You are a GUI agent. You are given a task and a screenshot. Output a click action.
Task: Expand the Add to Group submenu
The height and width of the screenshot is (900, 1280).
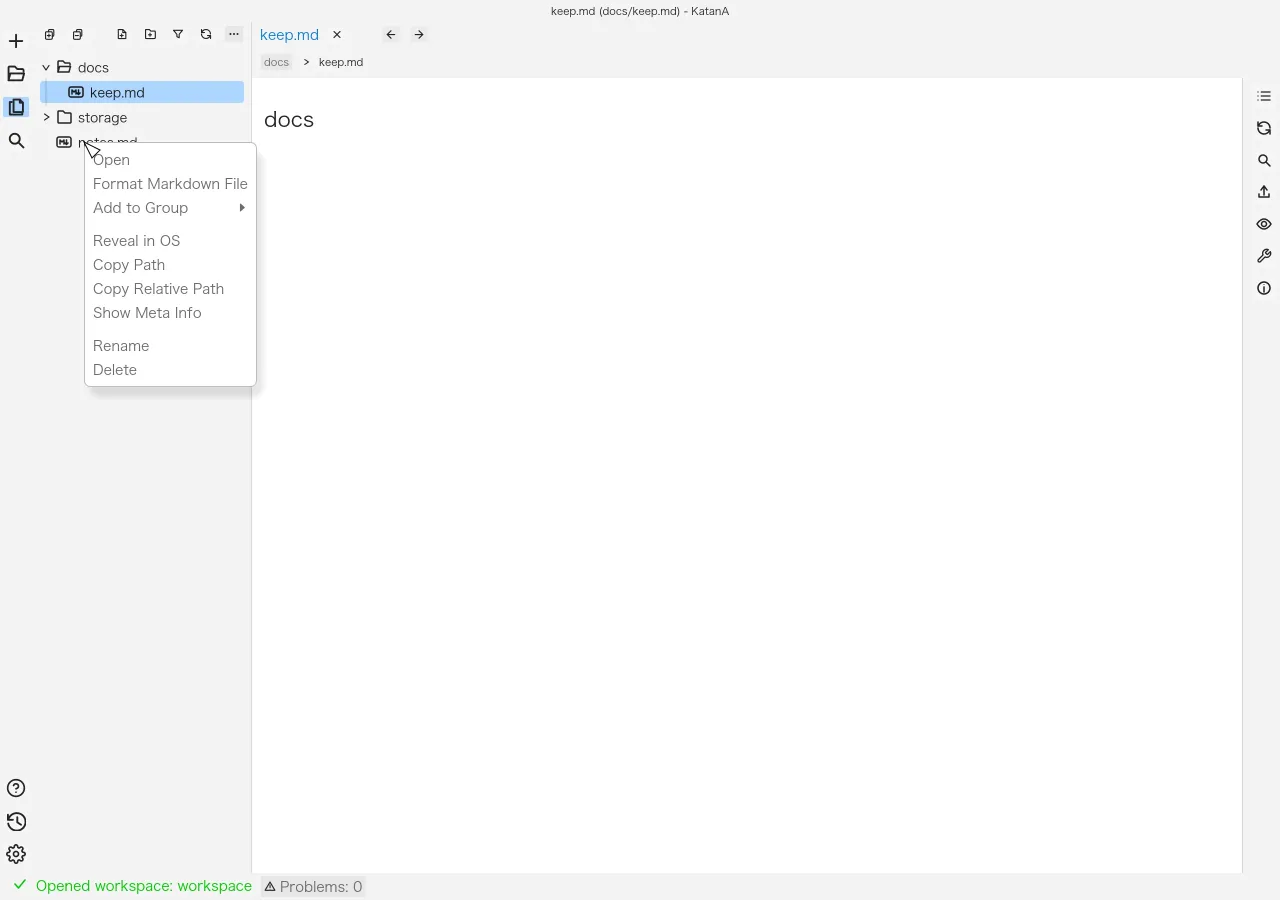tap(170, 208)
